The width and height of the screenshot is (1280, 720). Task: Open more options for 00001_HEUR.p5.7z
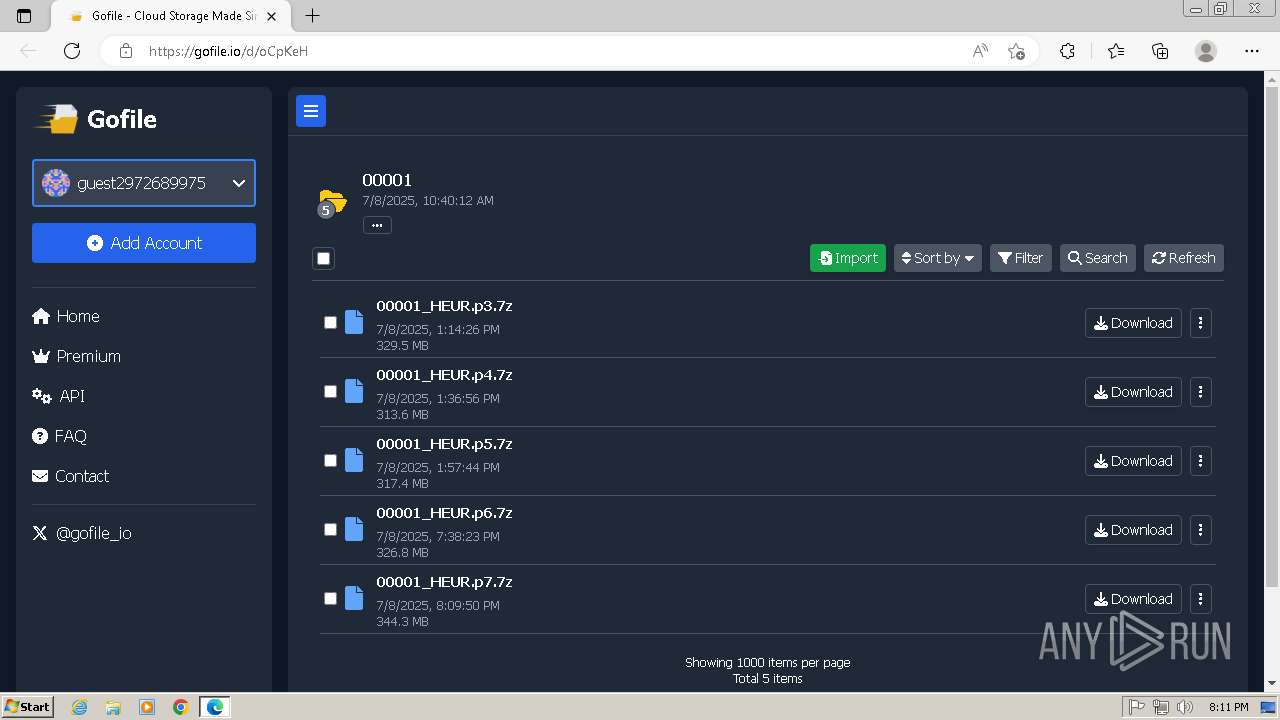click(1200, 461)
